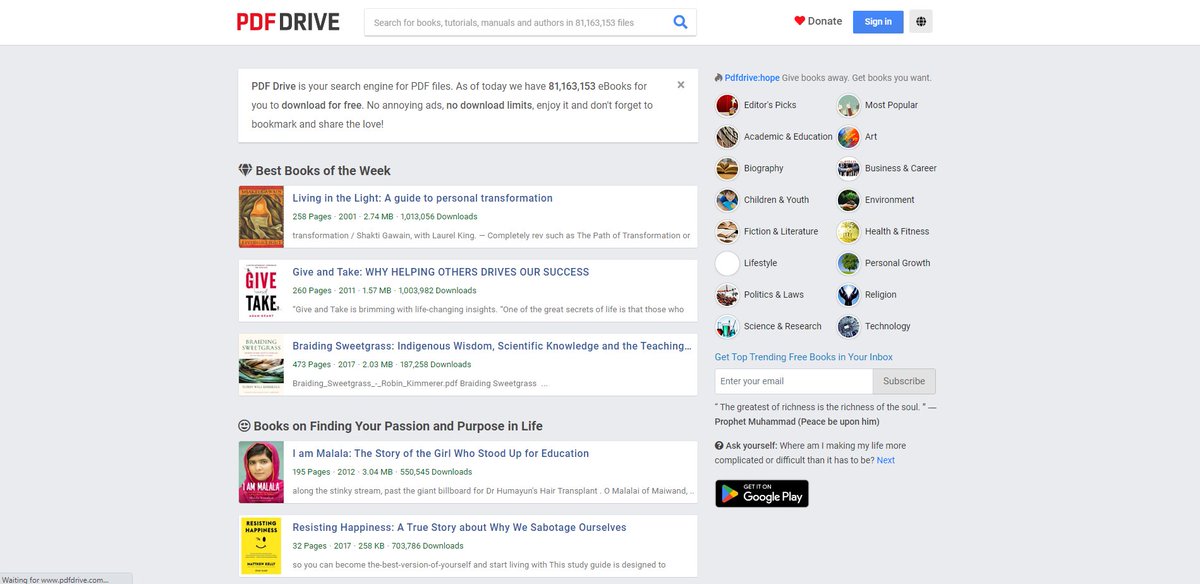Click the Editor's Picks category icon
This screenshot has width=1200, height=584.
pos(727,105)
